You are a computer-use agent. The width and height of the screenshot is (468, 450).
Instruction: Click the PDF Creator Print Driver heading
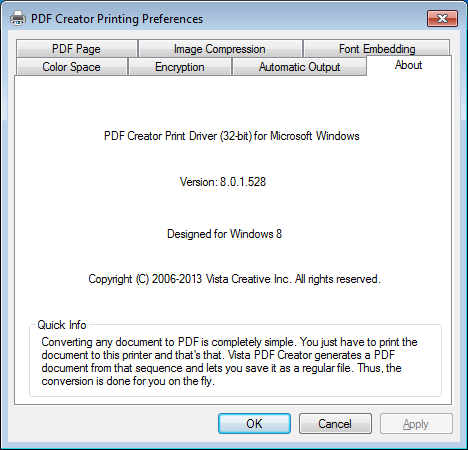coord(232,136)
